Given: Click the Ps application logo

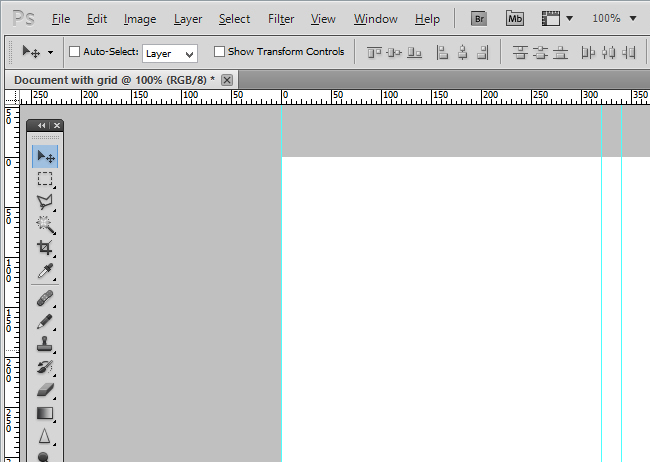Looking at the screenshot, I should [24, 19].
